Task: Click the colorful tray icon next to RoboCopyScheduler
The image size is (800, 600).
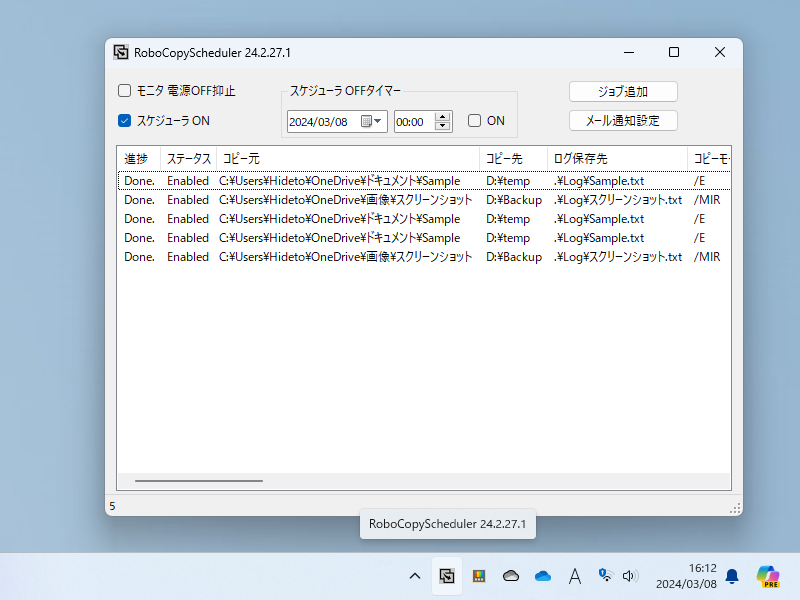Action: click(478, 576)
